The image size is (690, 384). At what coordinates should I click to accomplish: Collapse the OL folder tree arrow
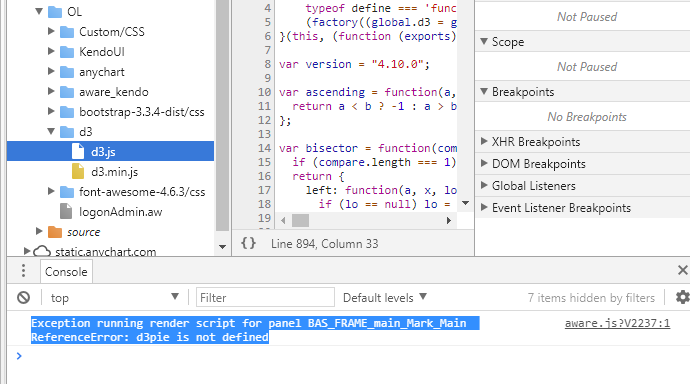tap(39, 11)
